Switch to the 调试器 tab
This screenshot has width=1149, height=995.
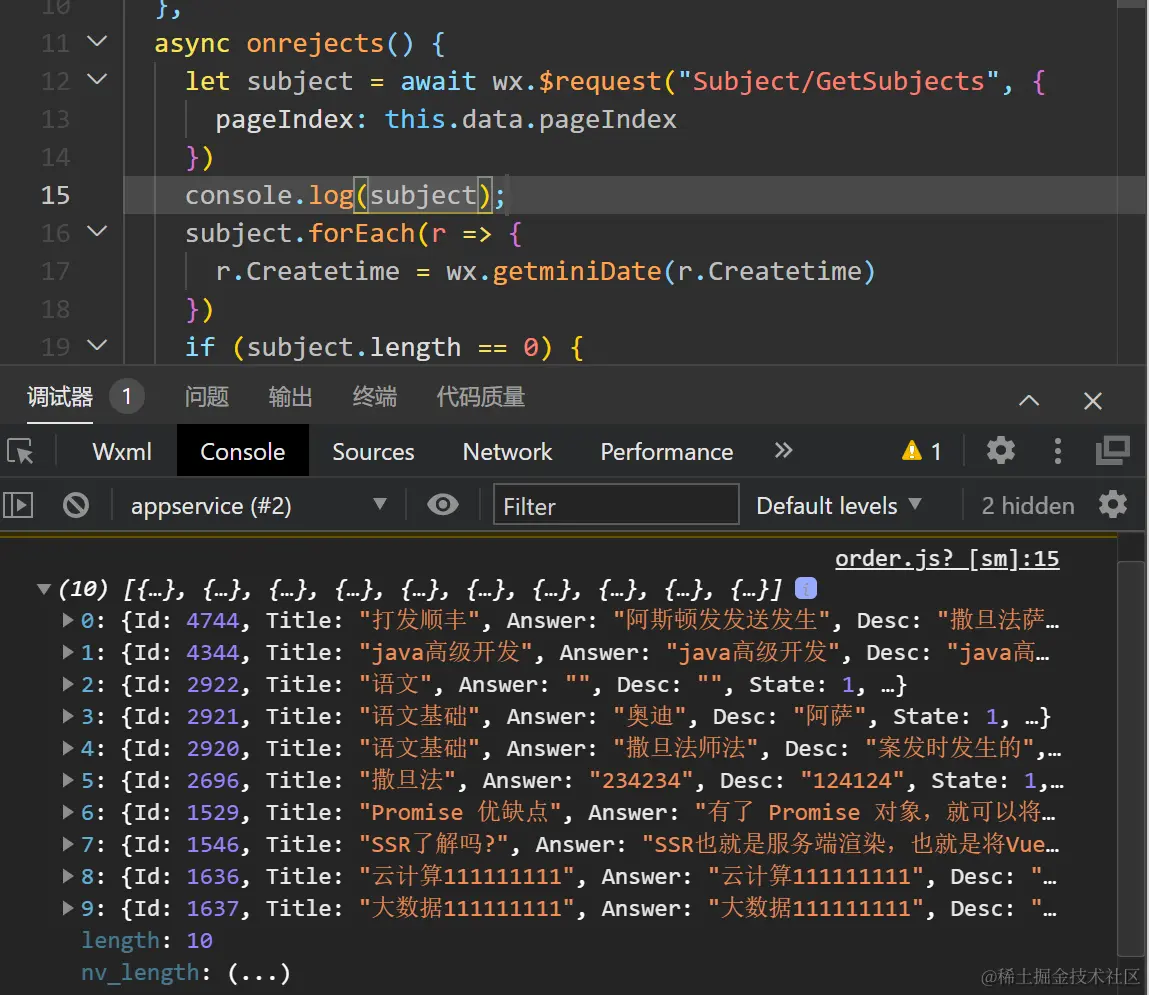click(60, 397)
